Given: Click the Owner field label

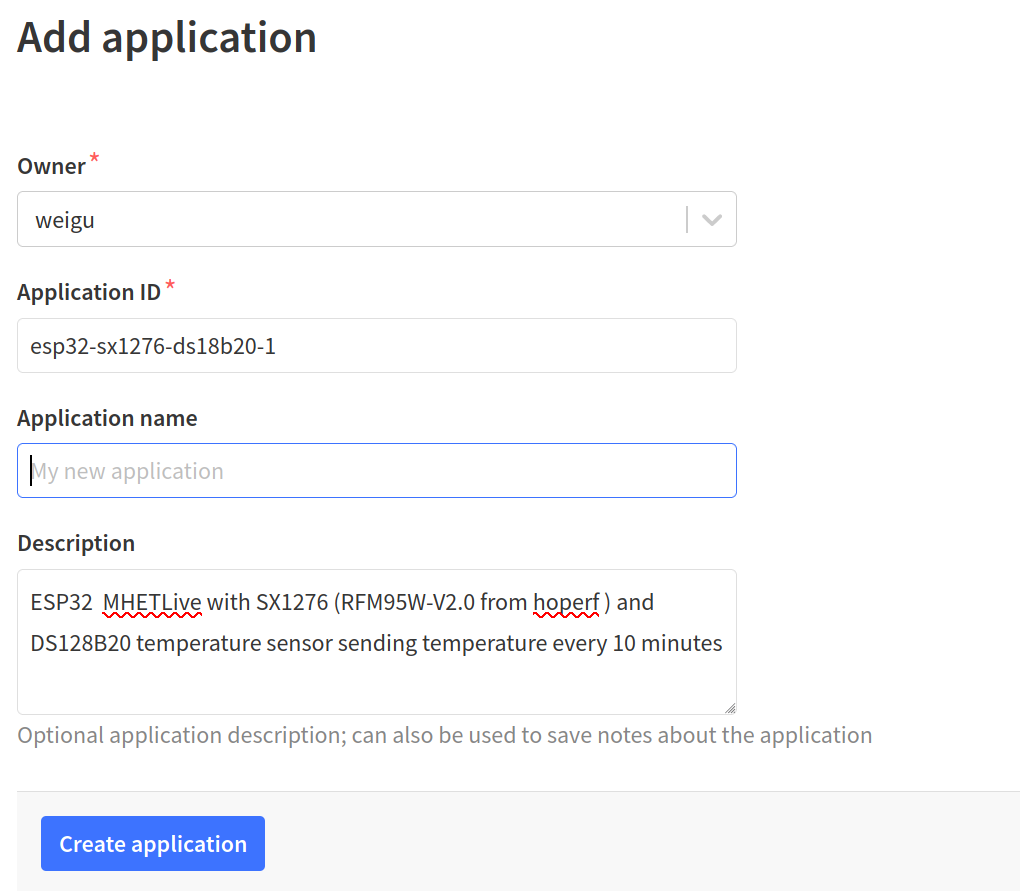Looking at the screenshot, I should pyautogui.click(x=51, y=166).
